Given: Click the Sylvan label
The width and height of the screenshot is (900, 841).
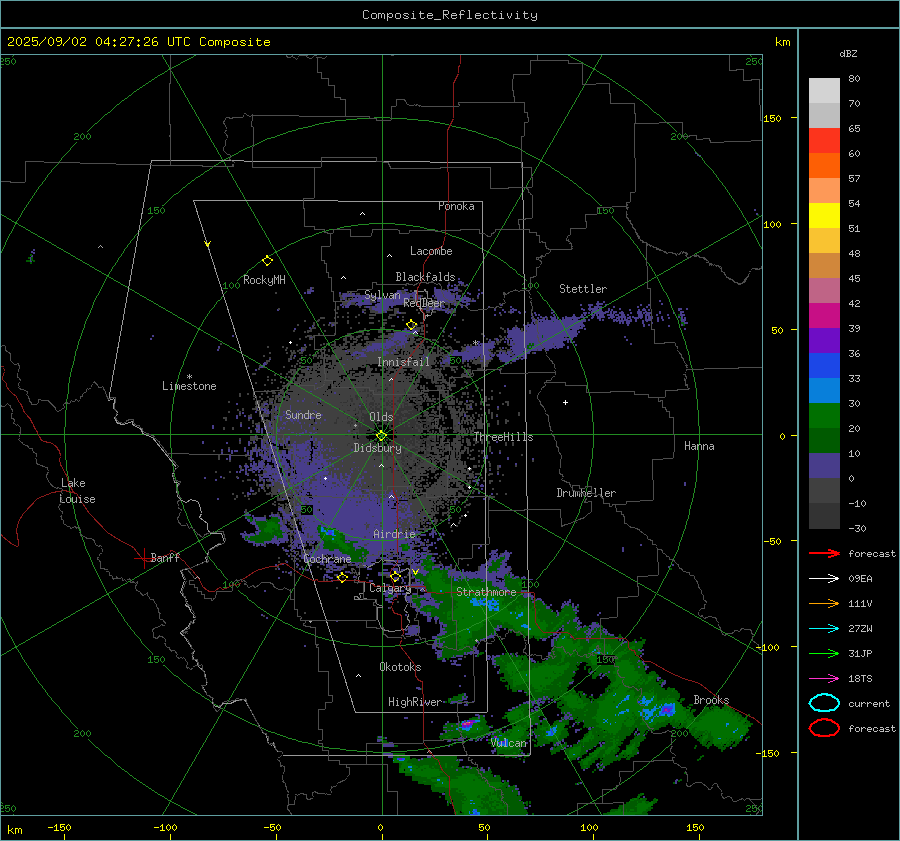Looking at the screenshot, I should pos(382,295).
